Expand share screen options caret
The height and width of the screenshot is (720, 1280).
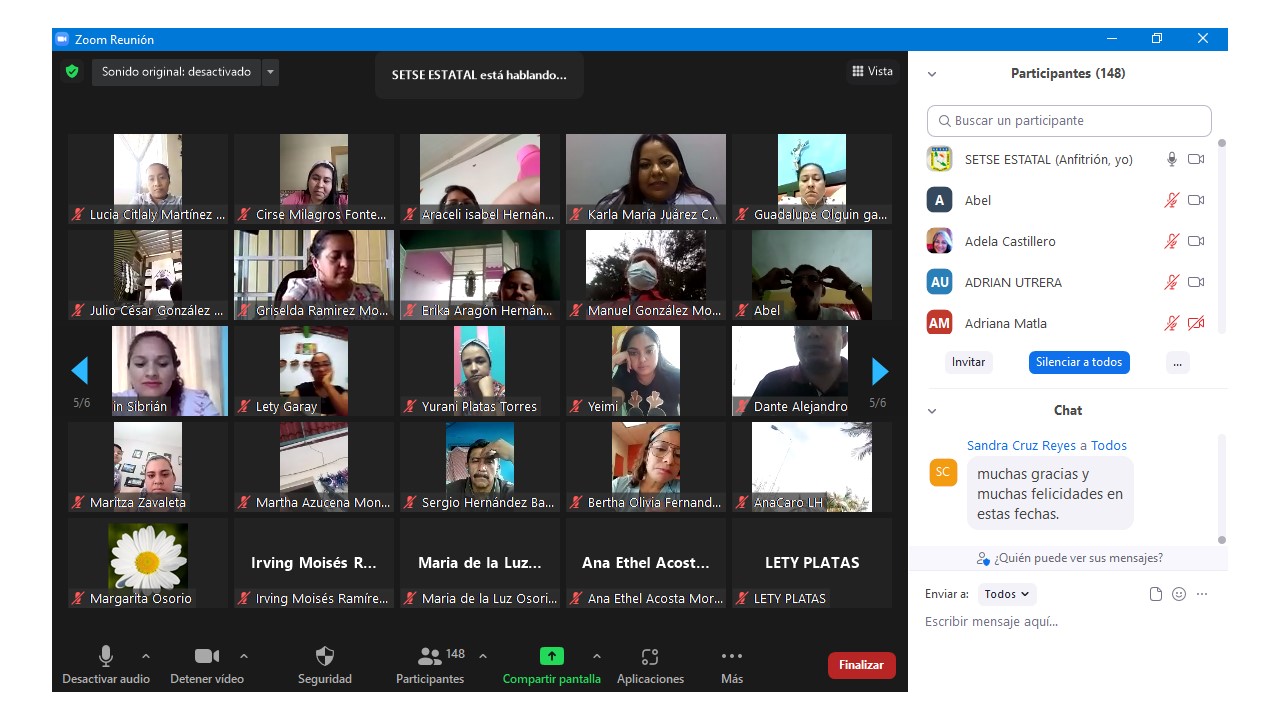[597, 656]
